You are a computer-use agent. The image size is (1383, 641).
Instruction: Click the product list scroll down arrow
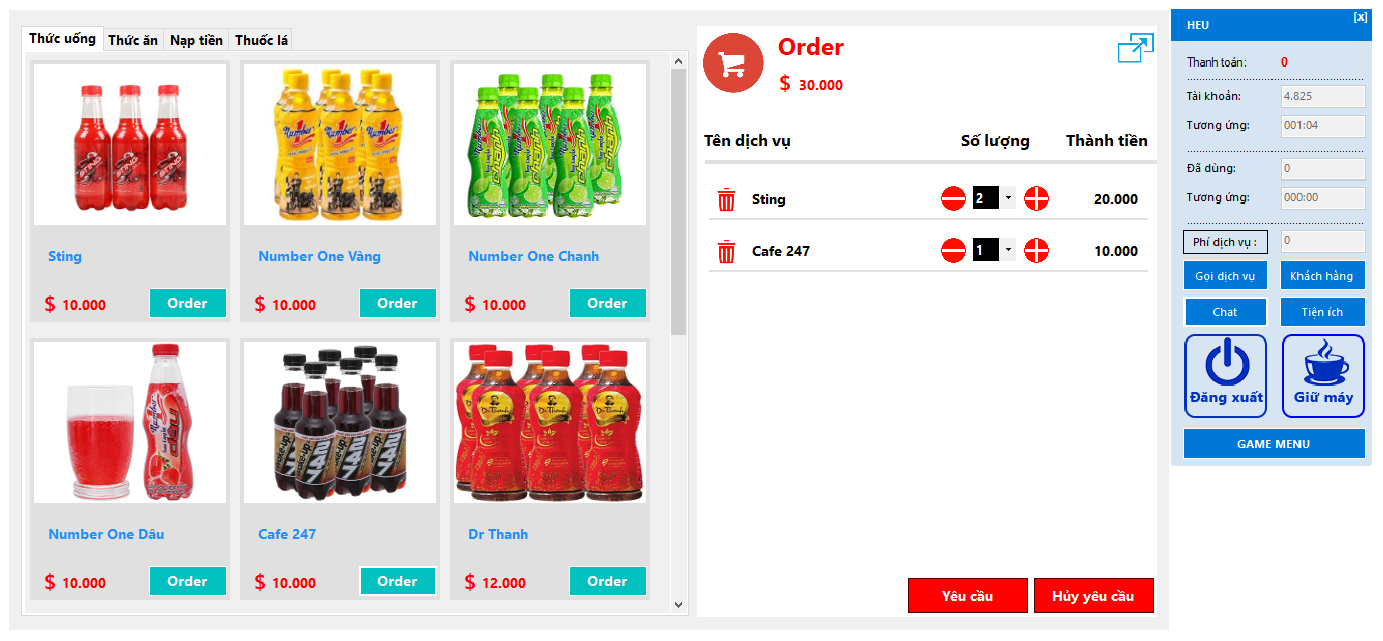pyautogui.click(x=679, y=604)
